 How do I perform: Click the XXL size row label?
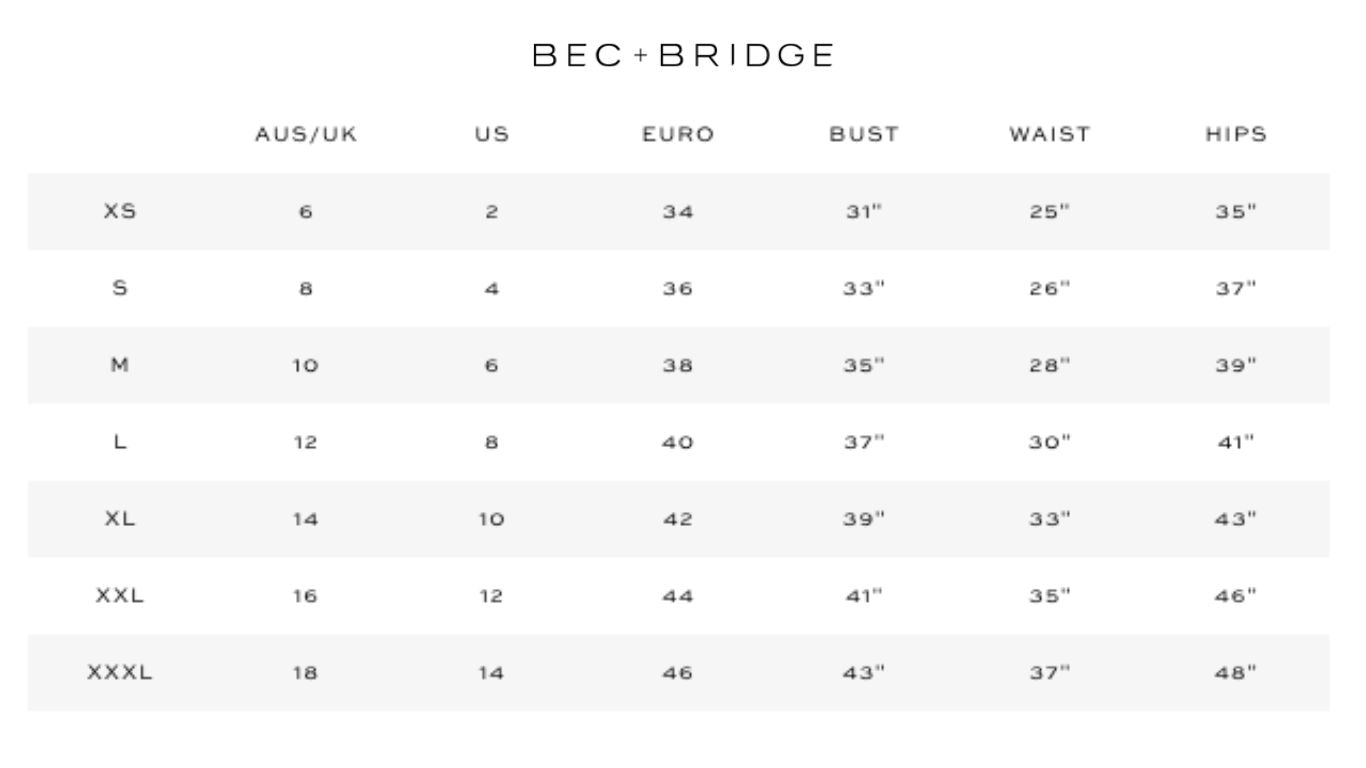(x=120, y=596)
